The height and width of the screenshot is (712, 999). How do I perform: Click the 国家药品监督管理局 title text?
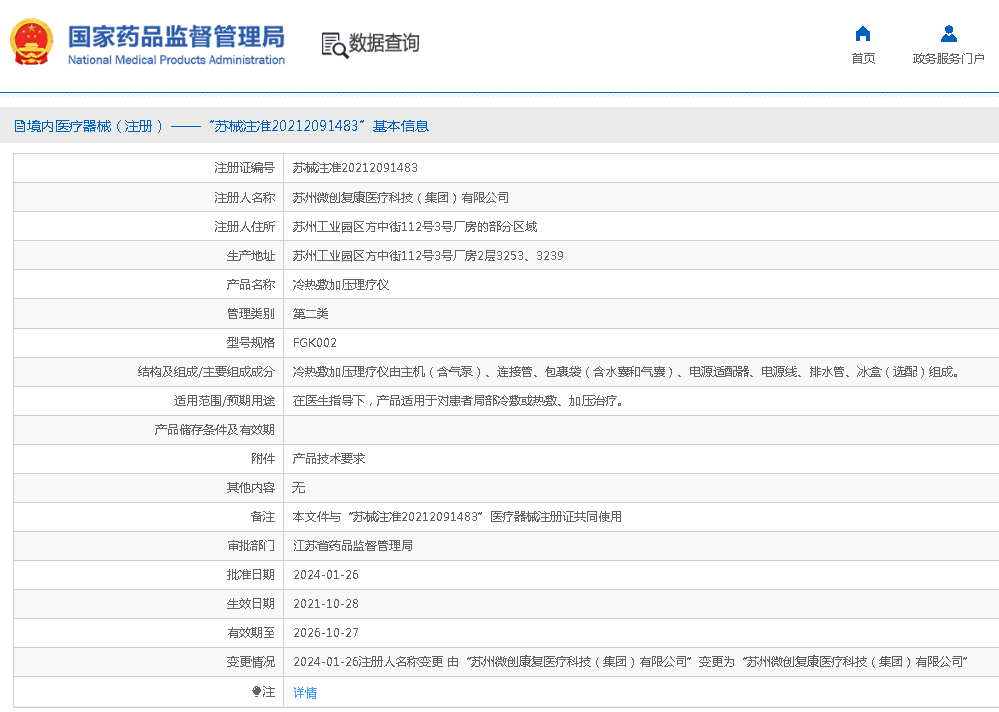coord(176,35)
